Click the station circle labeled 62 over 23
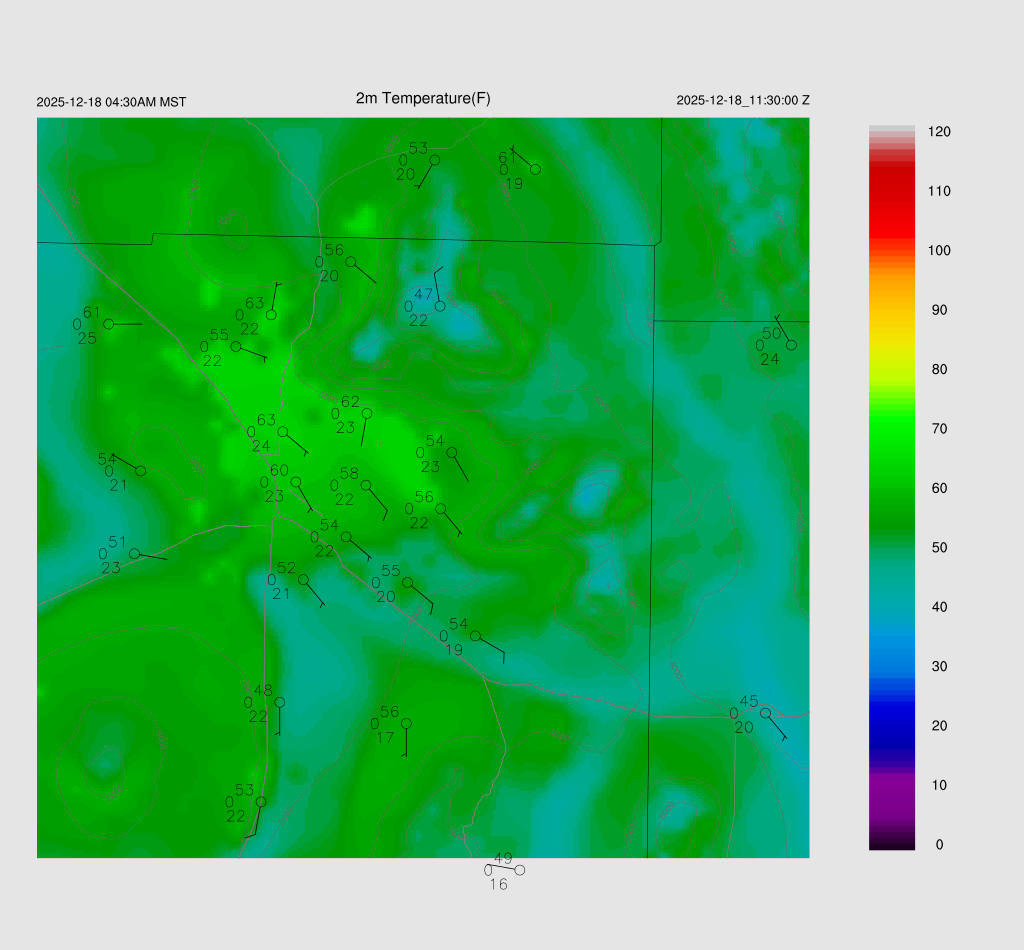The height and width of the screenshot is (950, 1024). click(x=367, y=413)
